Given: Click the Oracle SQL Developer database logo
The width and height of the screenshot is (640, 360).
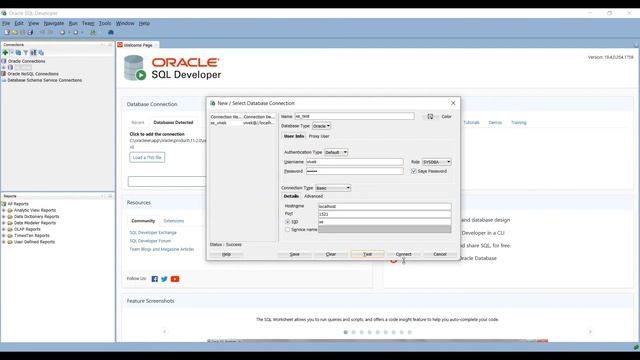Looking at the screenshot, I should [135, 68].
